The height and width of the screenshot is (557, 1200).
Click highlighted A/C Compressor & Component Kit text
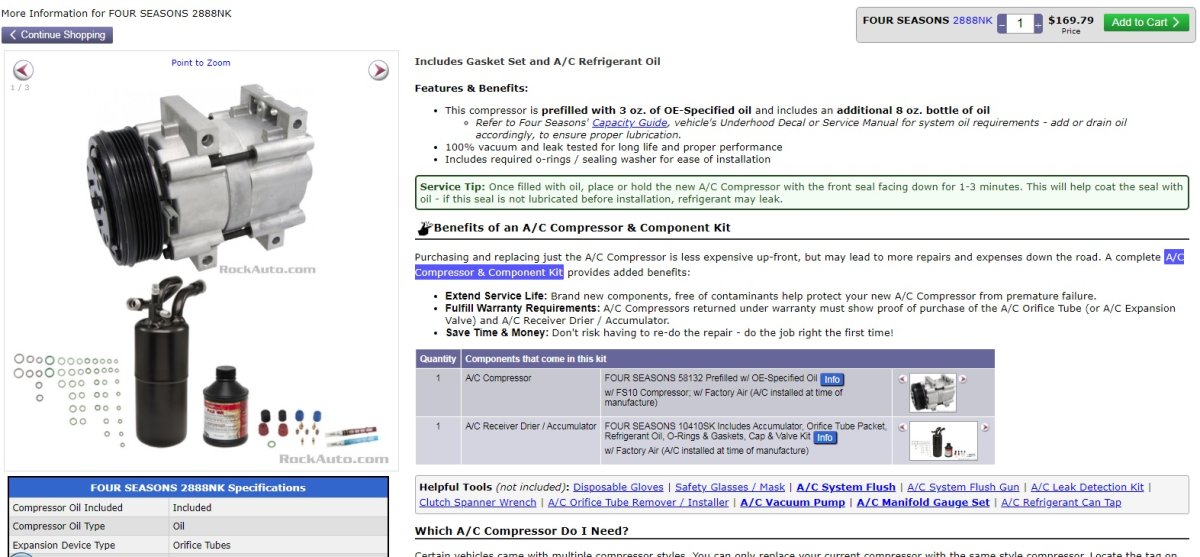click(490, 272)
